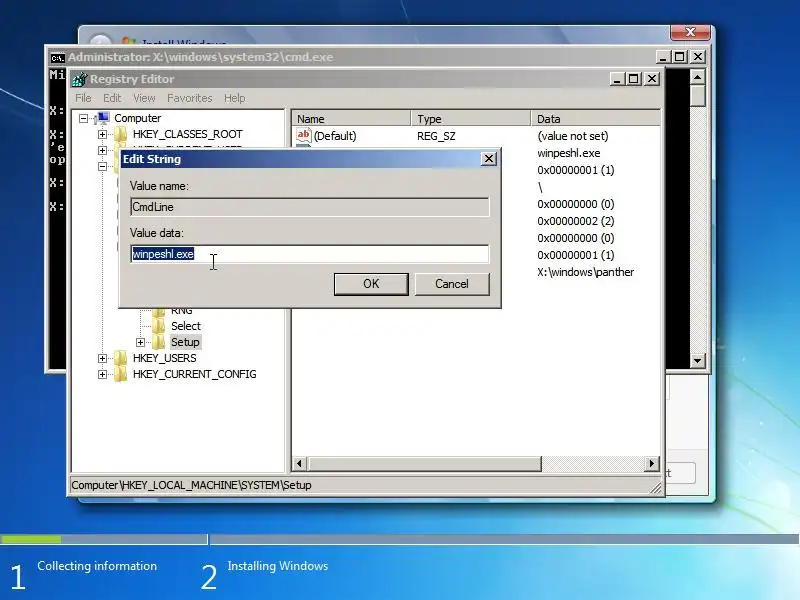
Task: Open the View menu in Registry Editor
Action: coord(144,98)
